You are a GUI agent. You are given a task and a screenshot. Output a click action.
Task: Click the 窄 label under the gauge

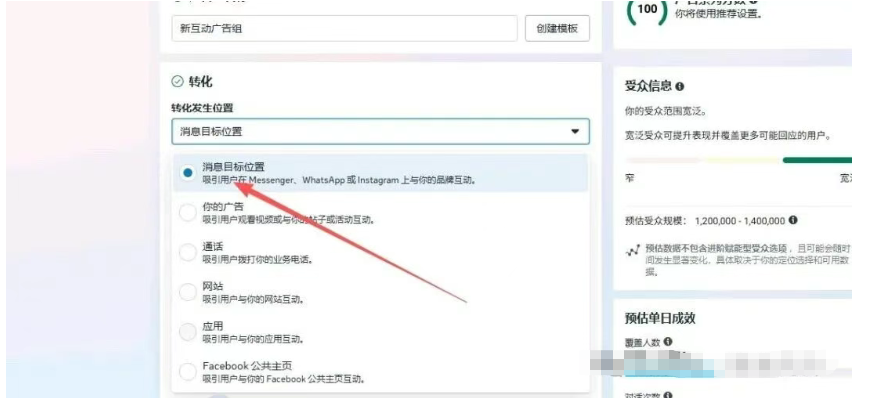click(x=629, y=178)
